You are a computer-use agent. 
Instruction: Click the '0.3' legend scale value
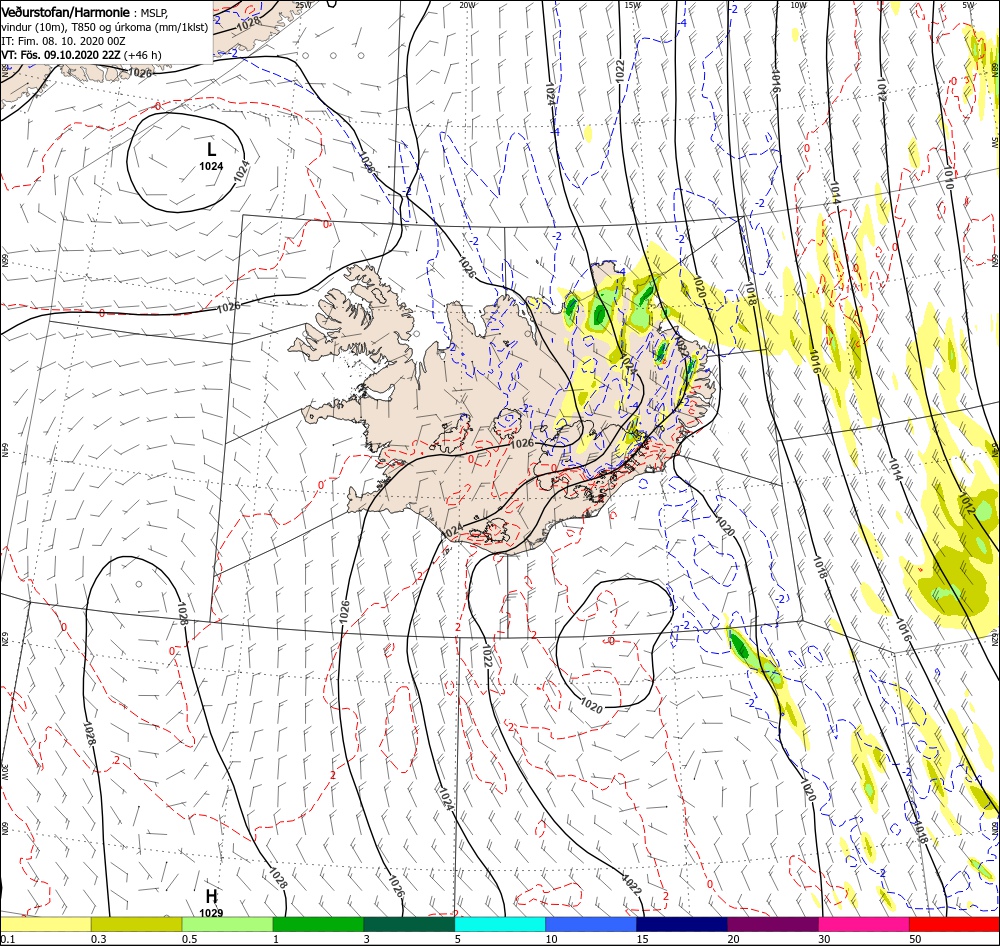coord(98,939)
